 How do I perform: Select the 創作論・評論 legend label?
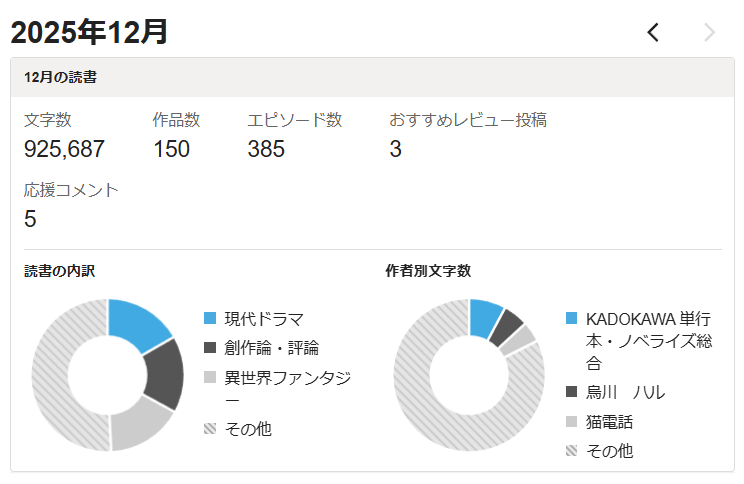pyautogui.click(x=272, y=348)
